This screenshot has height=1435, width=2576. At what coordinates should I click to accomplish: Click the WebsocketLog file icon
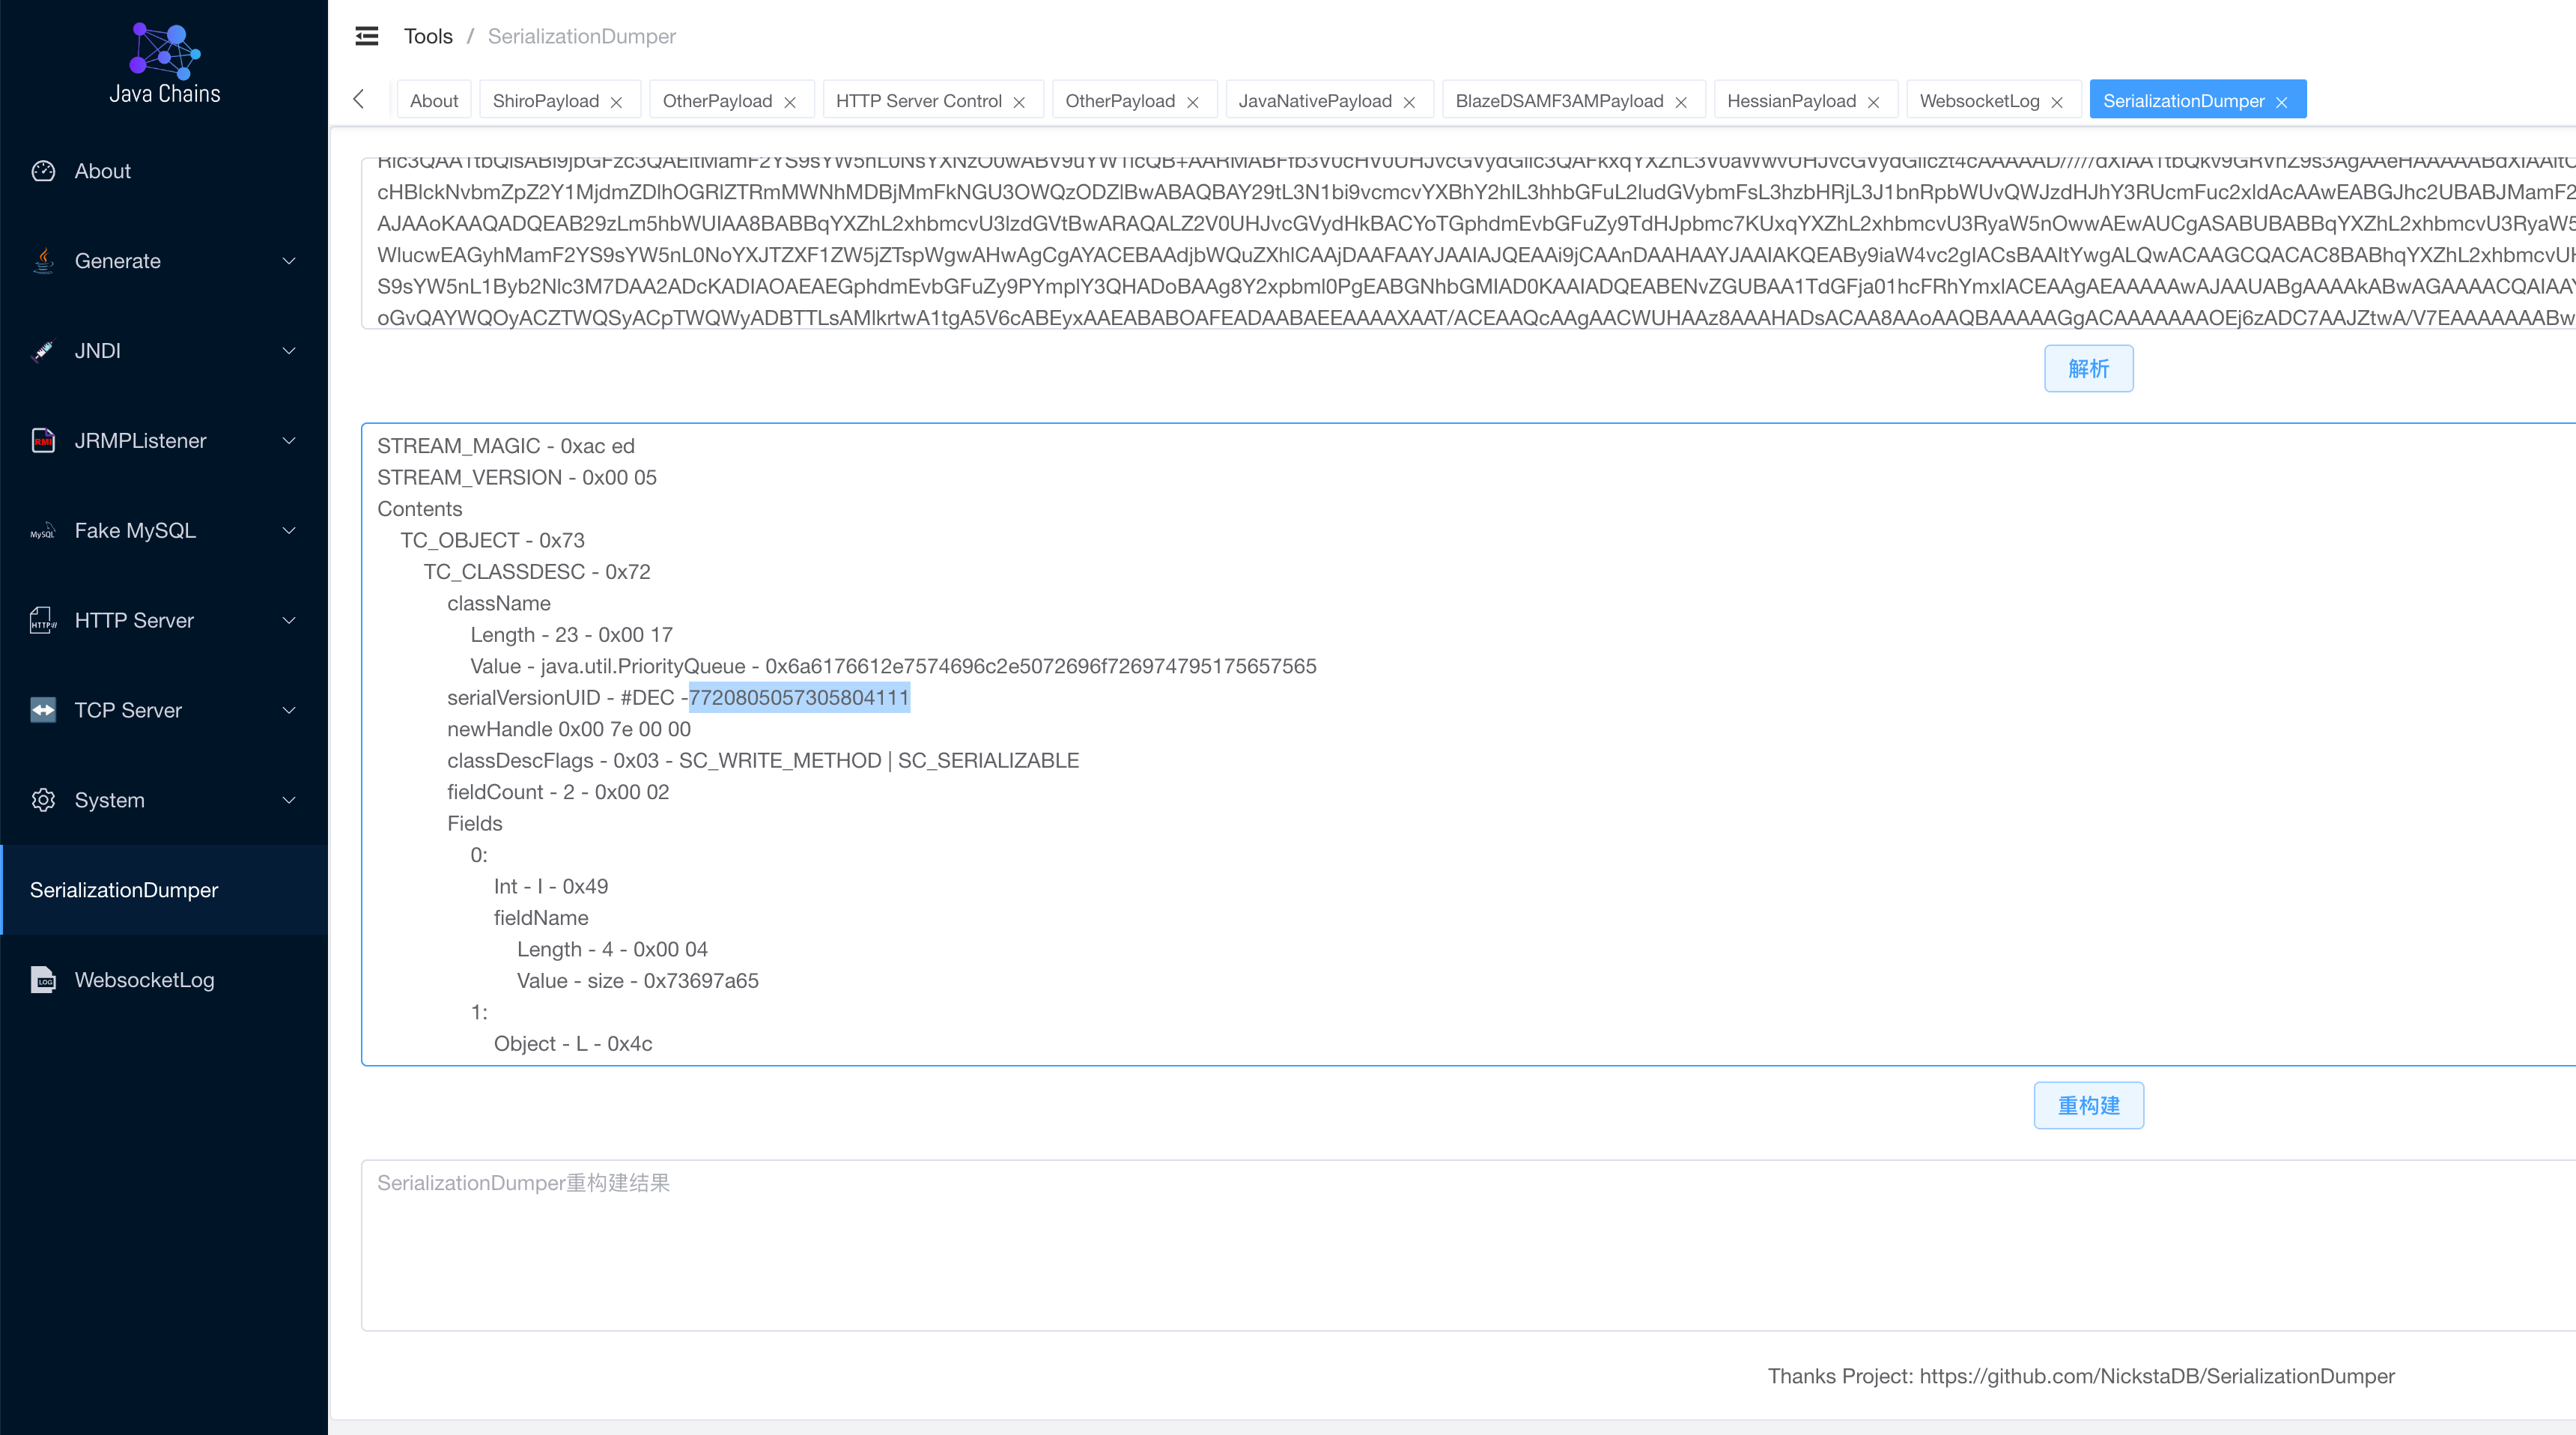pyautogui.click(x=43, y=980)
